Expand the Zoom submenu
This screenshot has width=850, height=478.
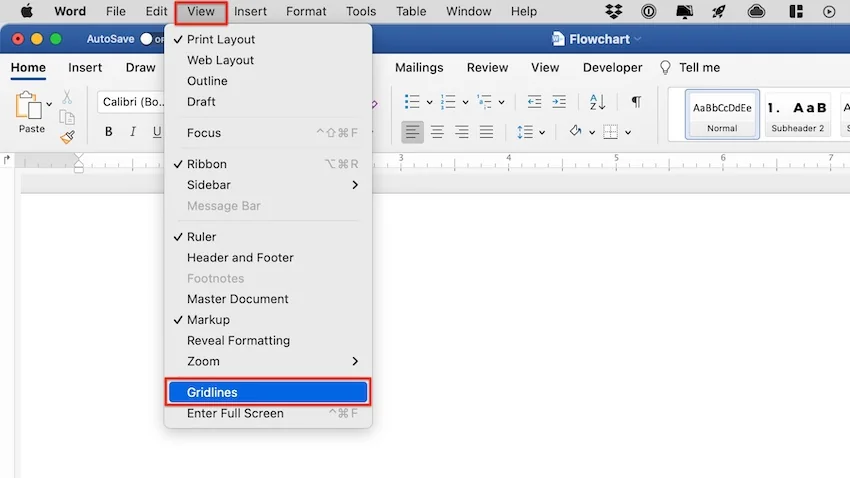point(268,361)
